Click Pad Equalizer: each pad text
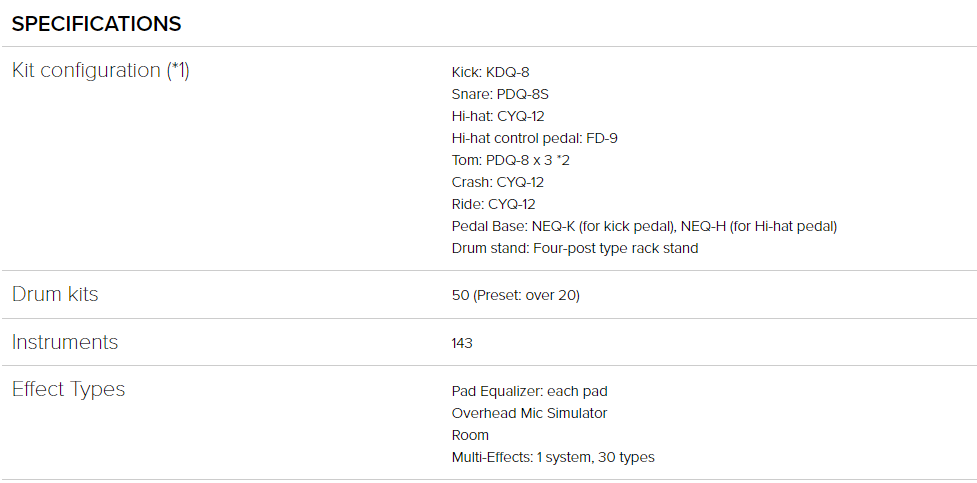Viewport: 977px width, 483px height. (x=529, y=391)
